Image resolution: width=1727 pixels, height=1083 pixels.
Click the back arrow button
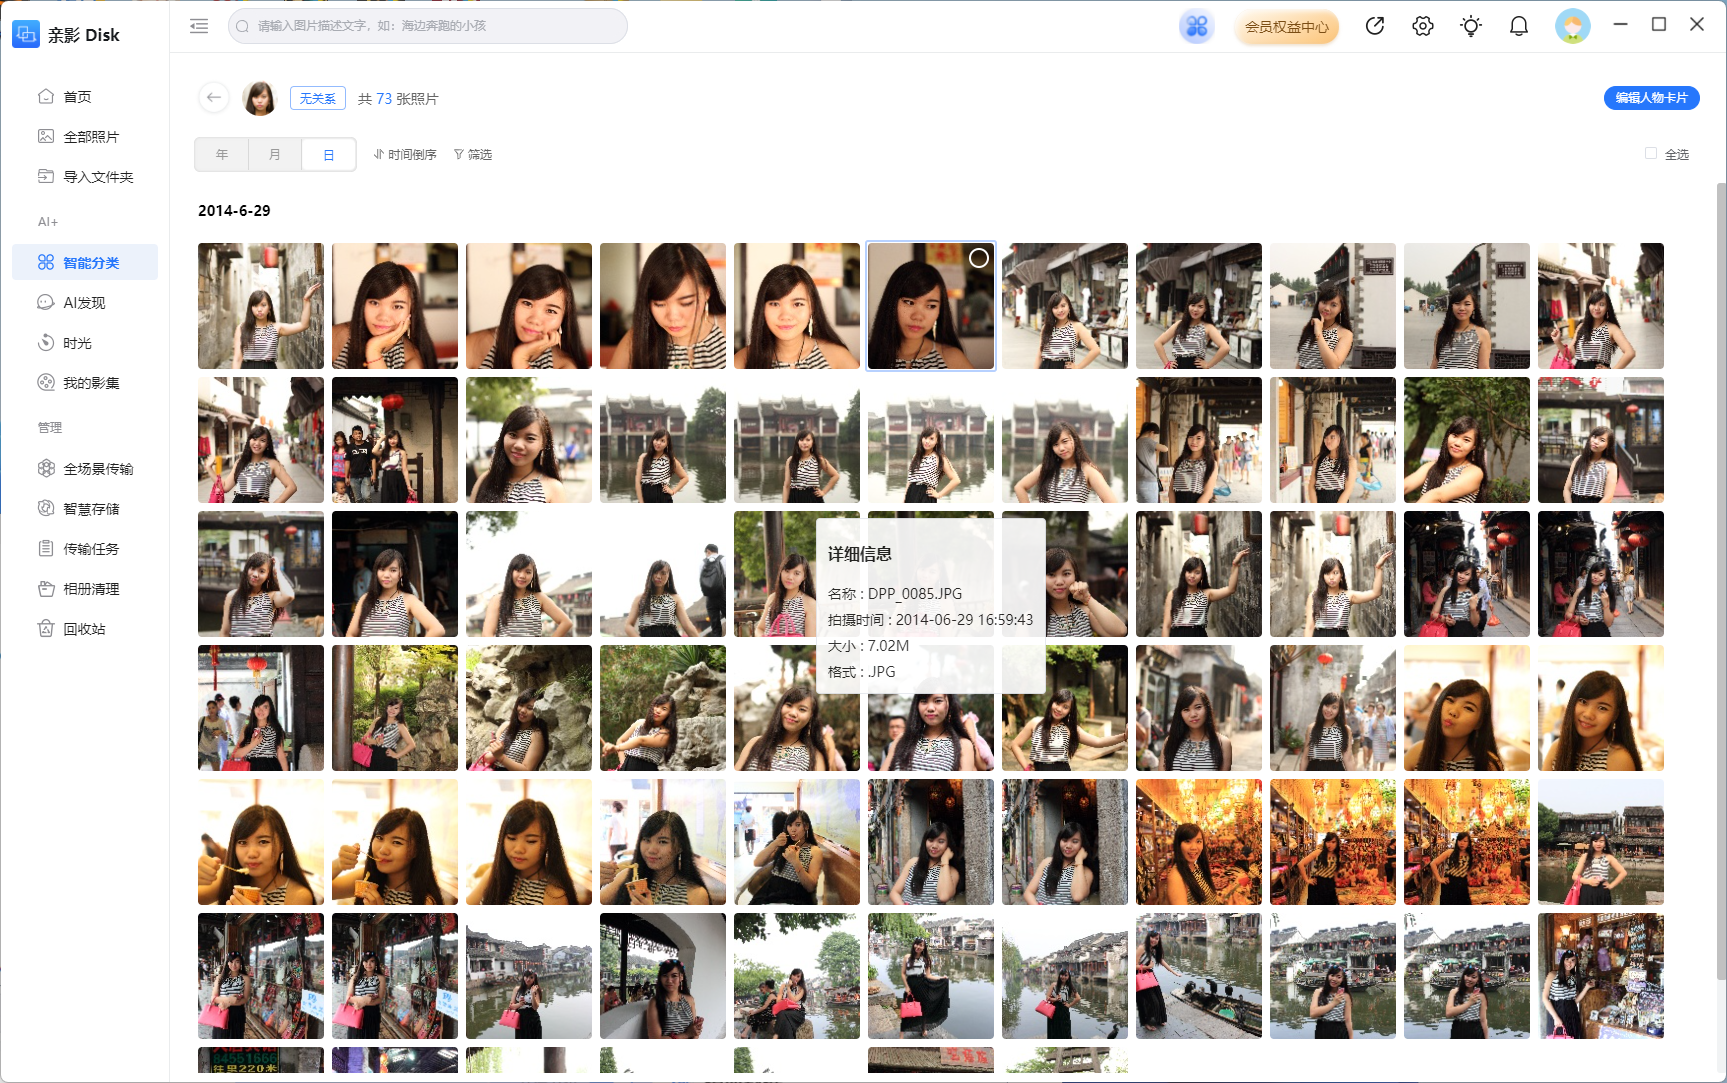click(213, 98)
